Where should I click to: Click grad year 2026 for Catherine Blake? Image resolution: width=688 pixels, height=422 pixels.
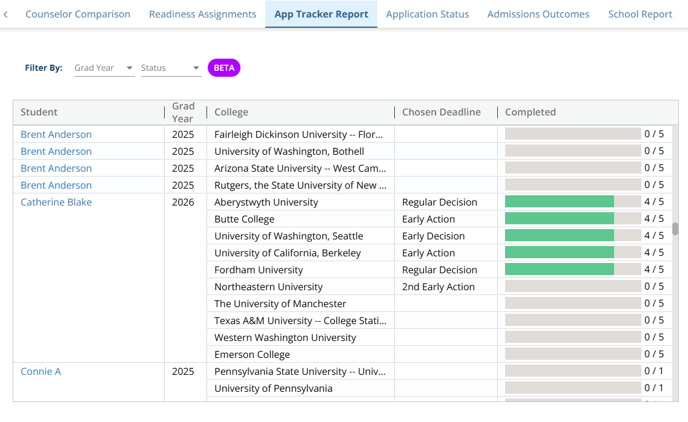pyautogui.click(x=183, y=202)
